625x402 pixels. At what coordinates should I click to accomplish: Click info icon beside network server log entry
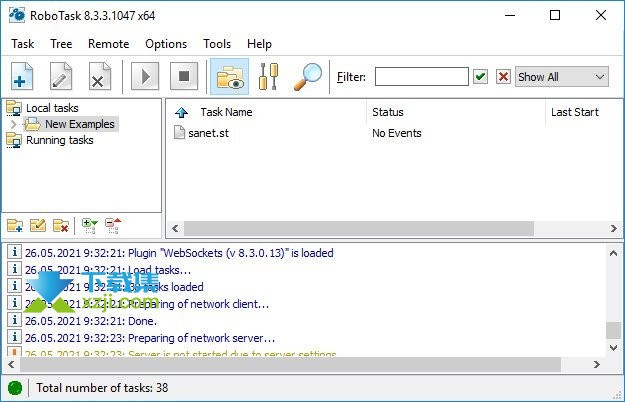(x=14, y=337)
